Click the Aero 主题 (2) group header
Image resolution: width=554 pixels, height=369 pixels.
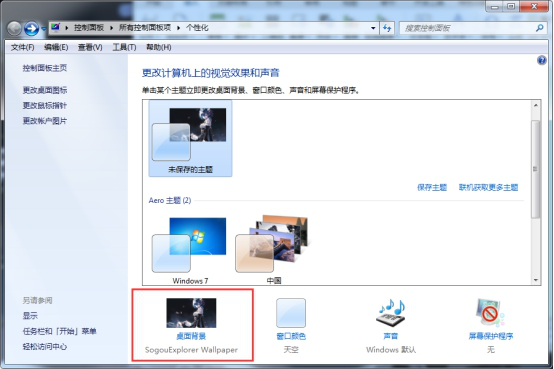pyautogui.click(x=170, y=200)
